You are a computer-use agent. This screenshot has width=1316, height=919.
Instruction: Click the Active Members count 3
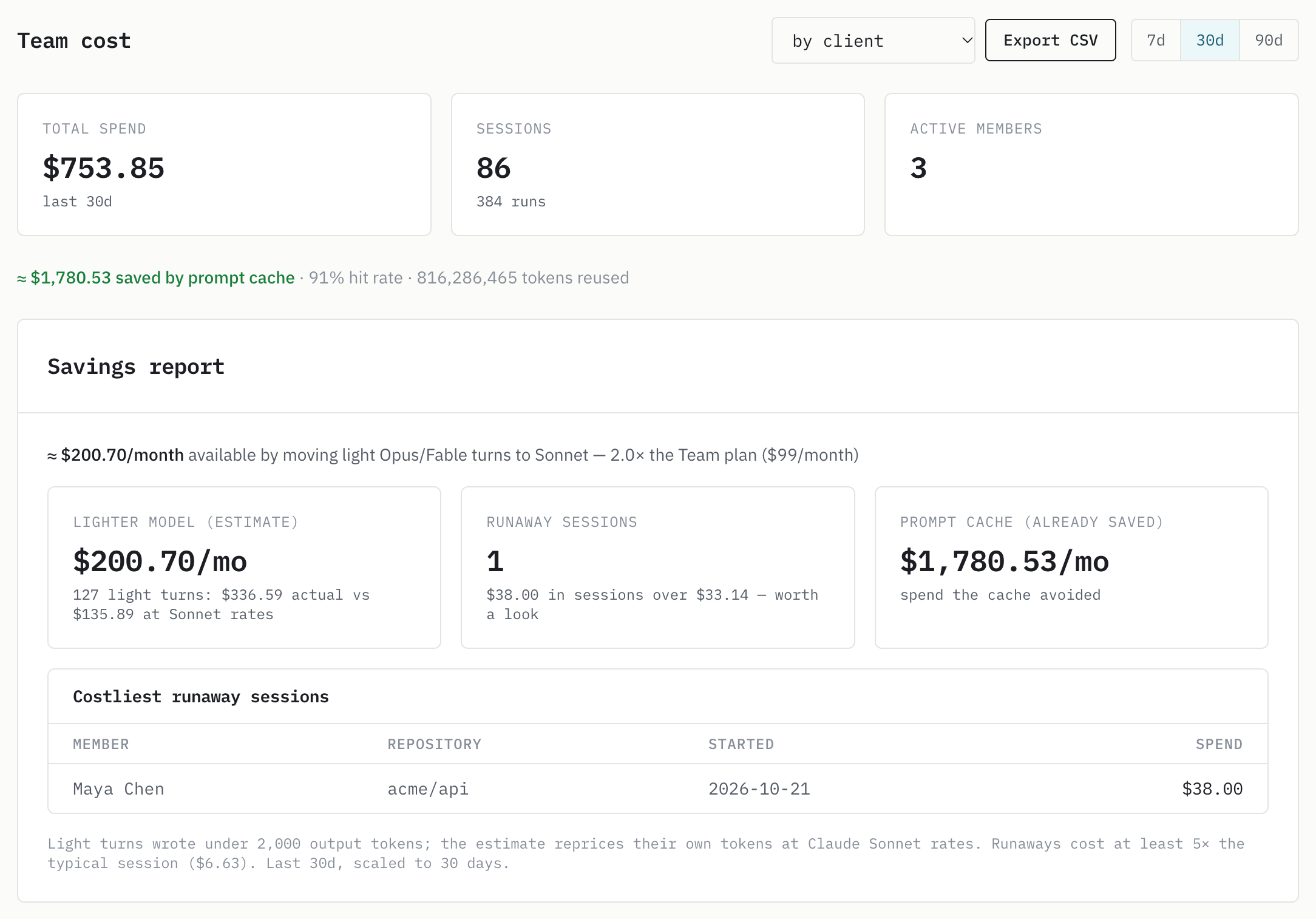coord(918,167)
